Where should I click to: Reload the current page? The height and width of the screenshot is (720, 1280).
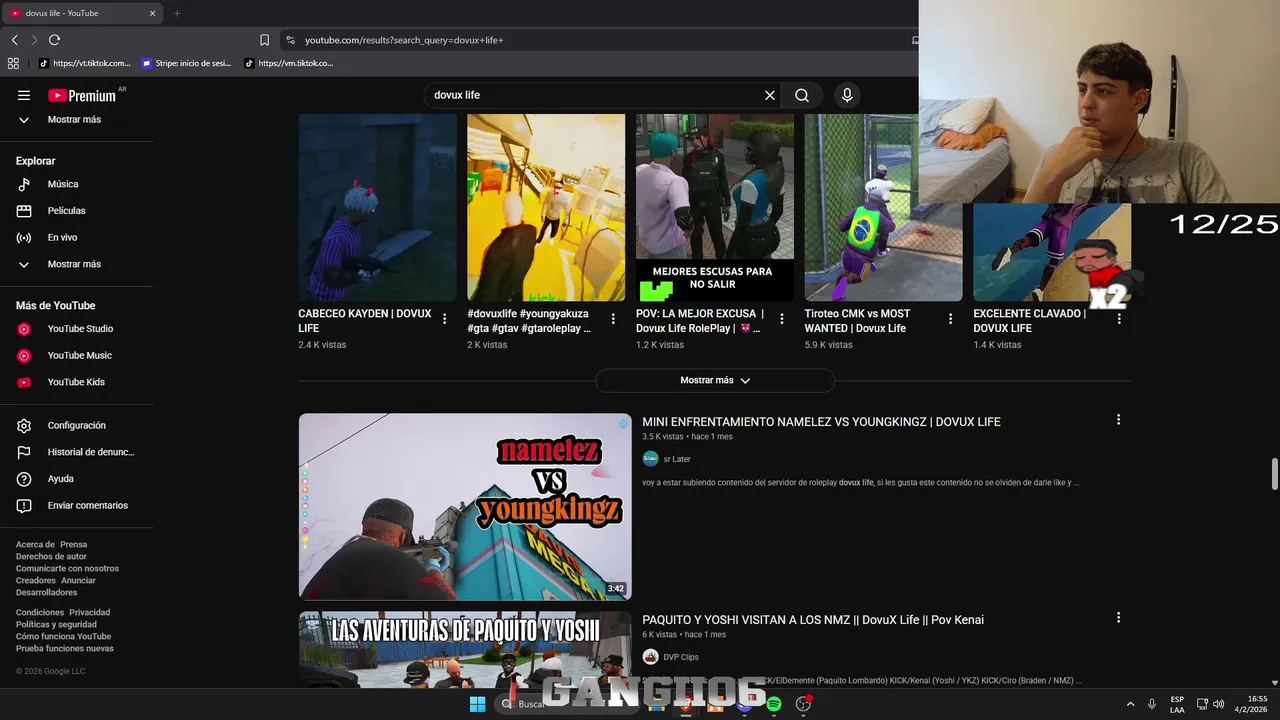coord(54,40)
